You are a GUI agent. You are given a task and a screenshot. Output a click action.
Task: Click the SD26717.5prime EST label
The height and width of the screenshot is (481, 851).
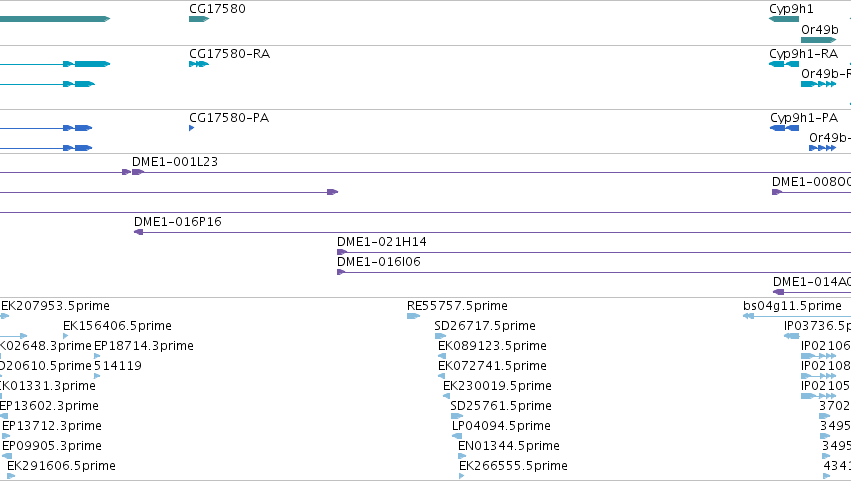click(485, 326)
